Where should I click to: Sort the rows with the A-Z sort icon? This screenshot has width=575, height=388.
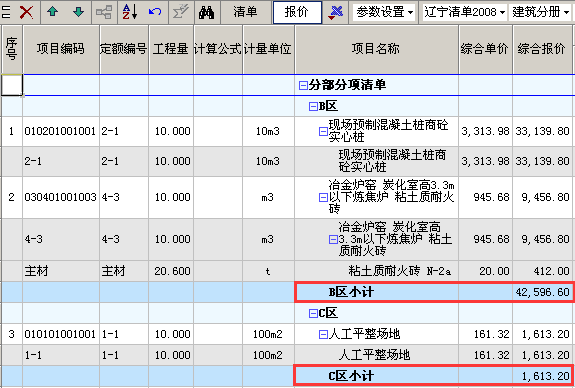[x=130, y=12]
